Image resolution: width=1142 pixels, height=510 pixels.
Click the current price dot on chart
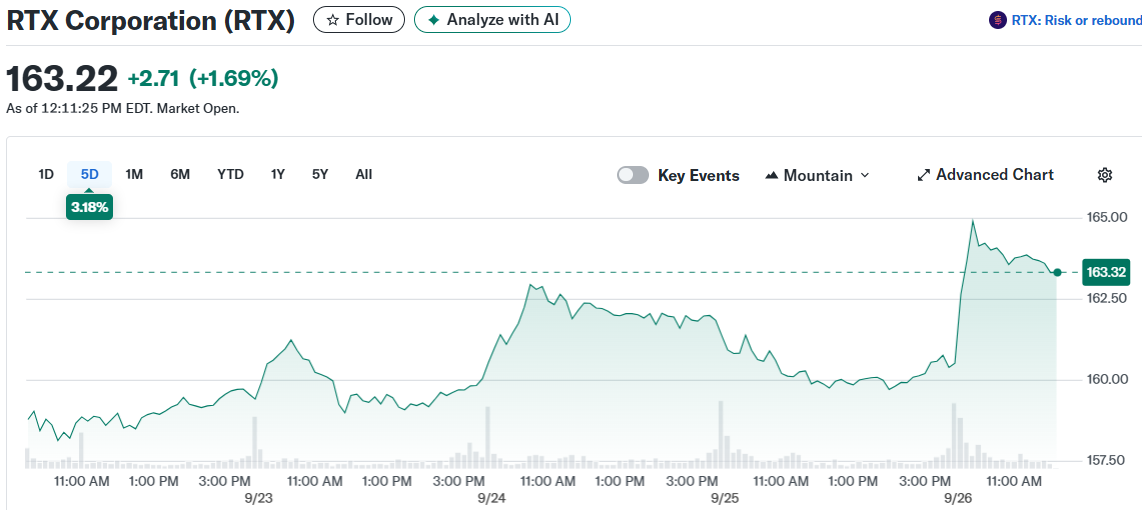[x=1057, y=272]
